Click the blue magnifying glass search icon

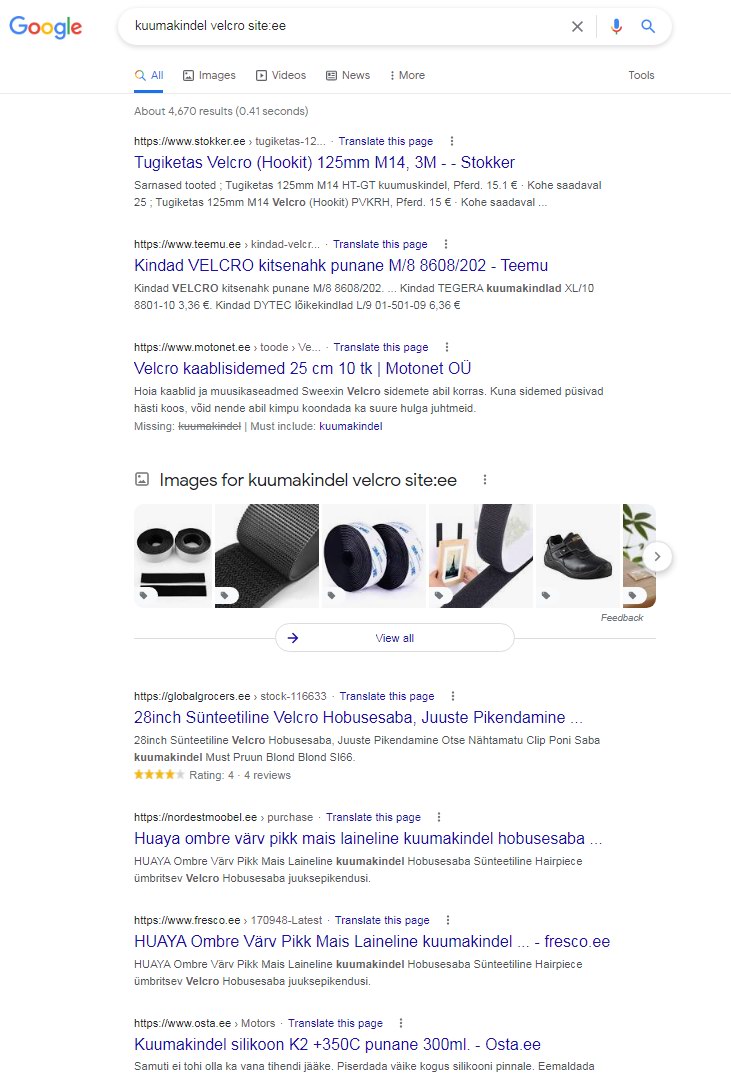pos(647,26)
